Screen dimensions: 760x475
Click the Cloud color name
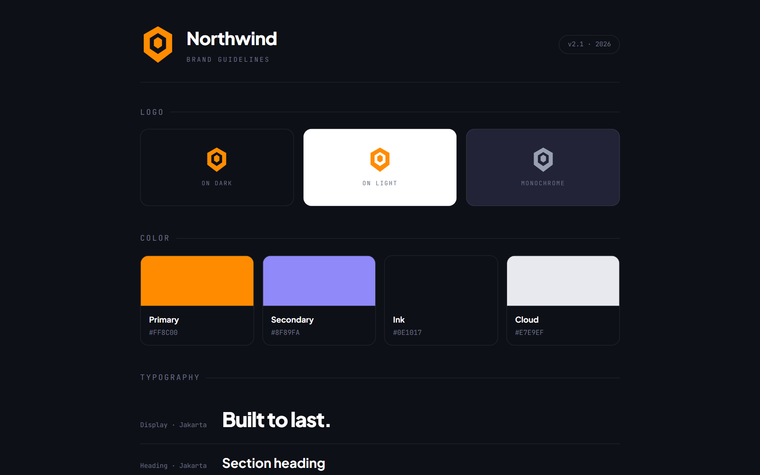point(527,320)
